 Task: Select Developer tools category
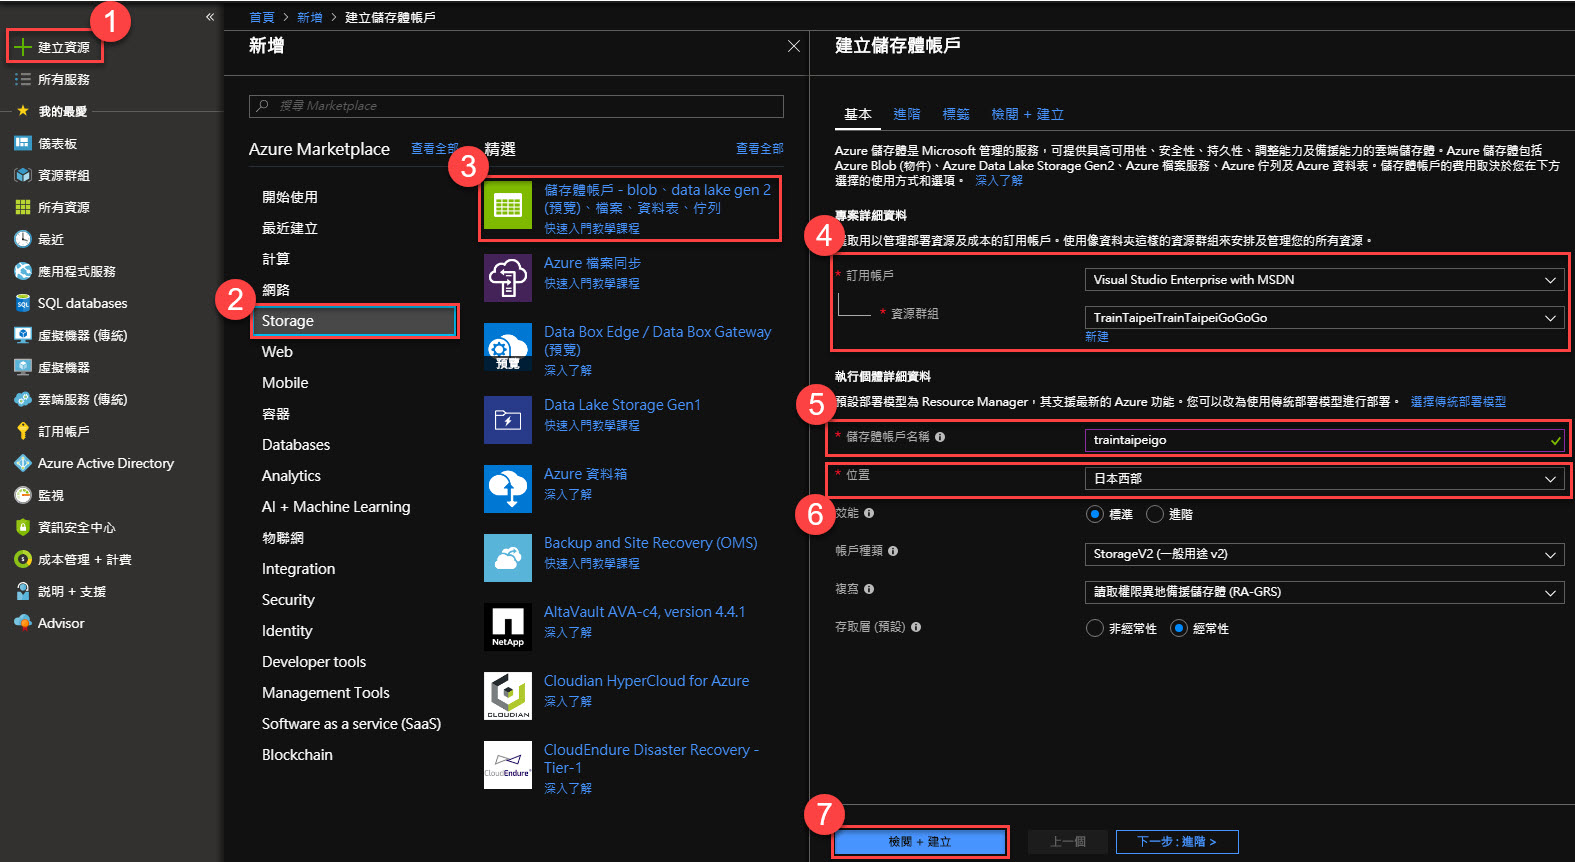(x=314, y=662)
